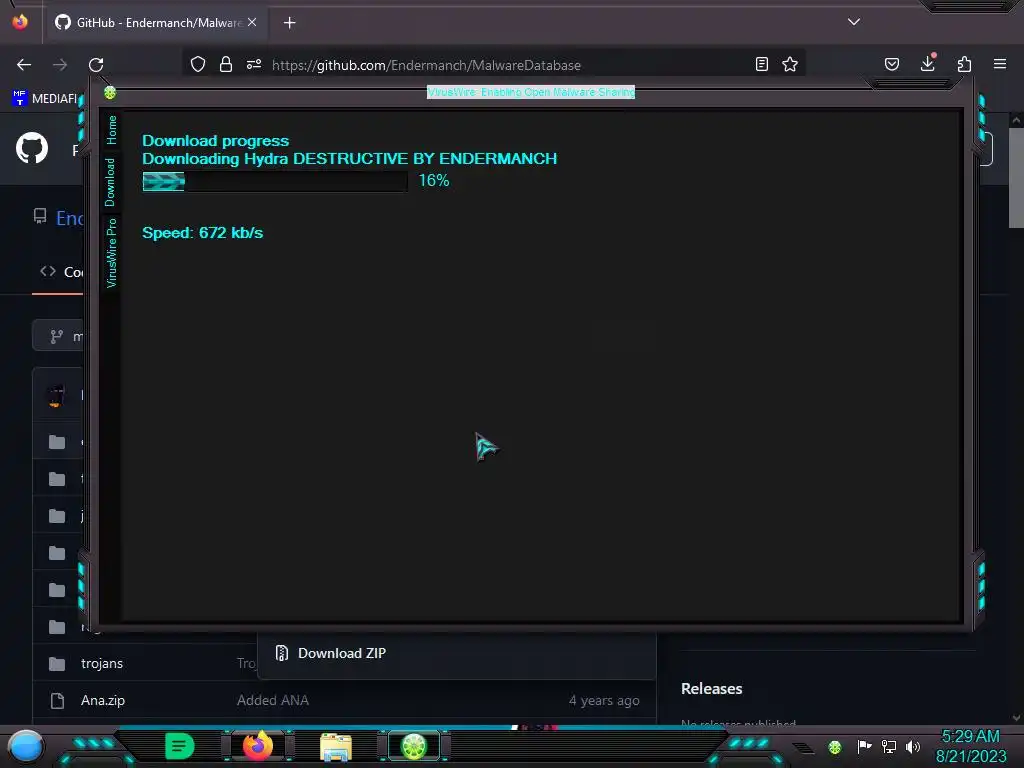1024x768 pixels.
Task: Switch to the Download sidebar tab
Action: [110, 182]
